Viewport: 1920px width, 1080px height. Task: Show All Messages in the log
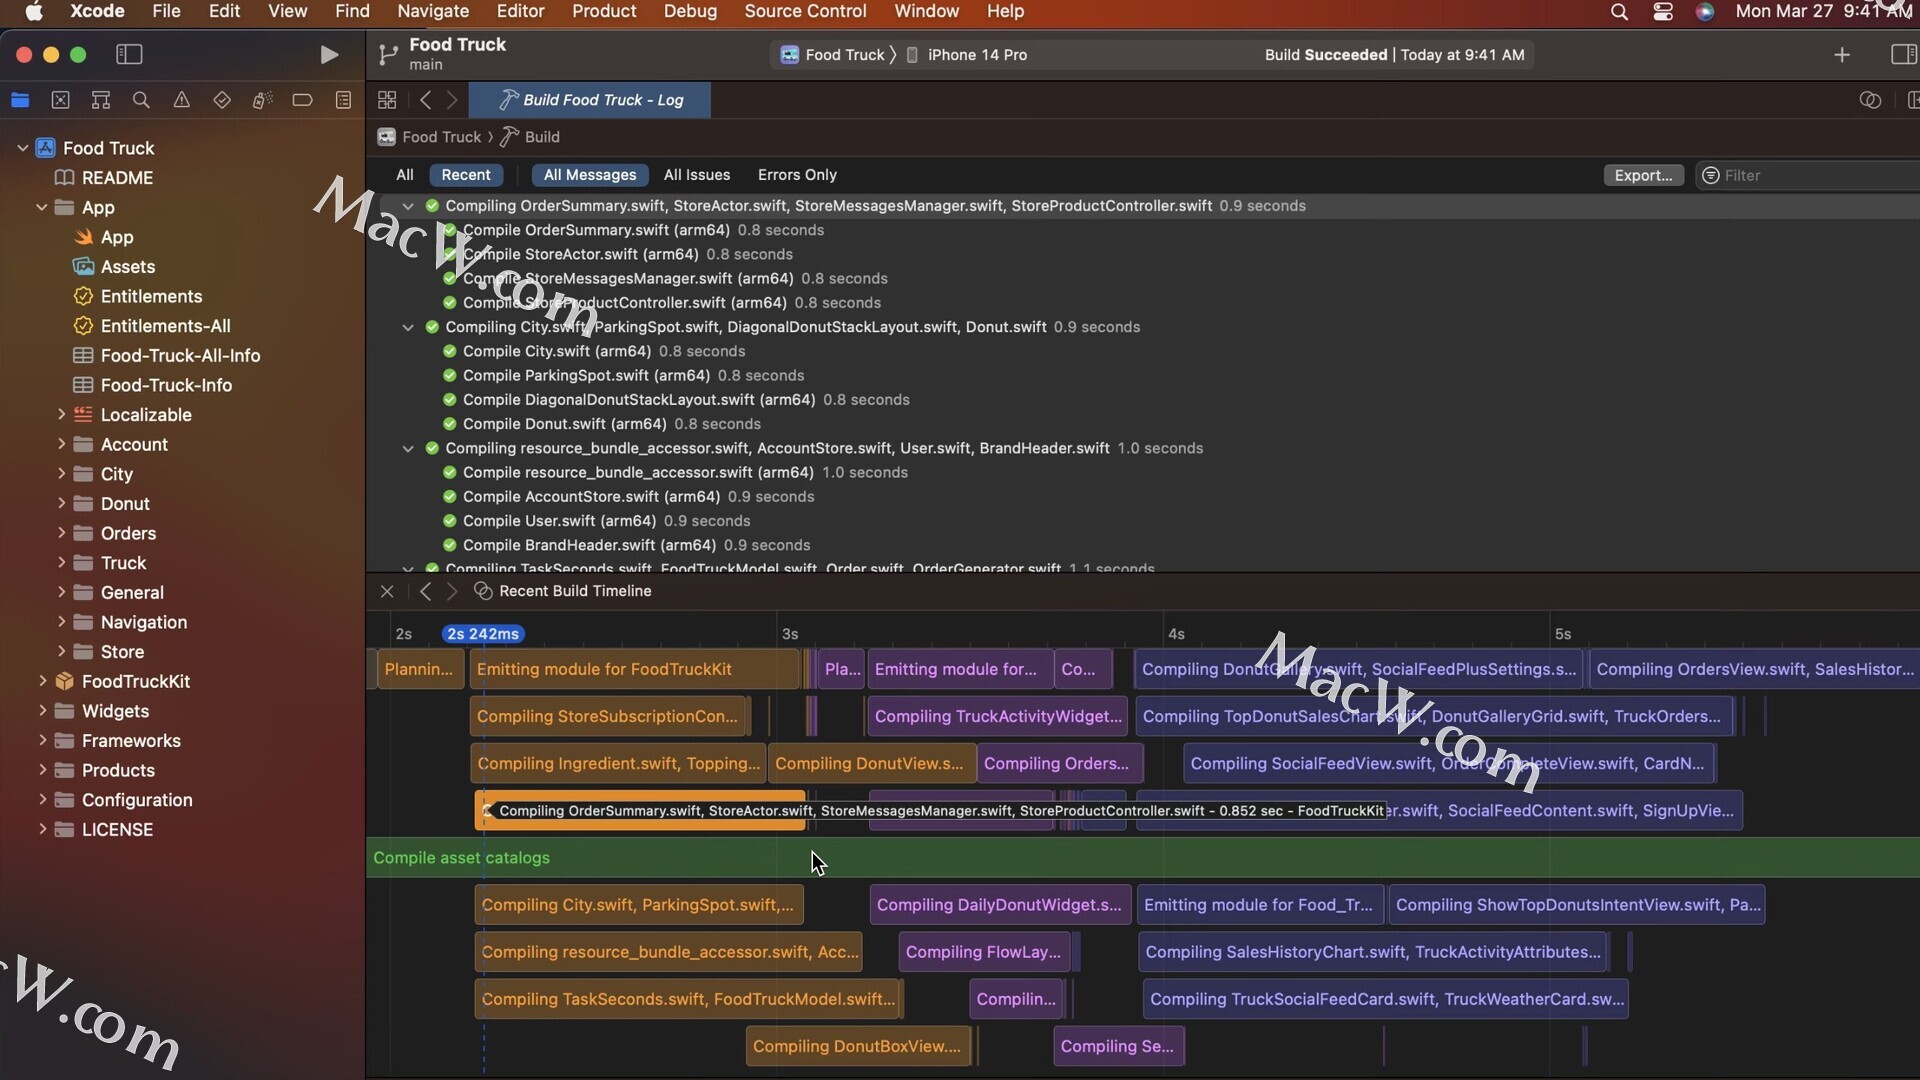point(590,175)
